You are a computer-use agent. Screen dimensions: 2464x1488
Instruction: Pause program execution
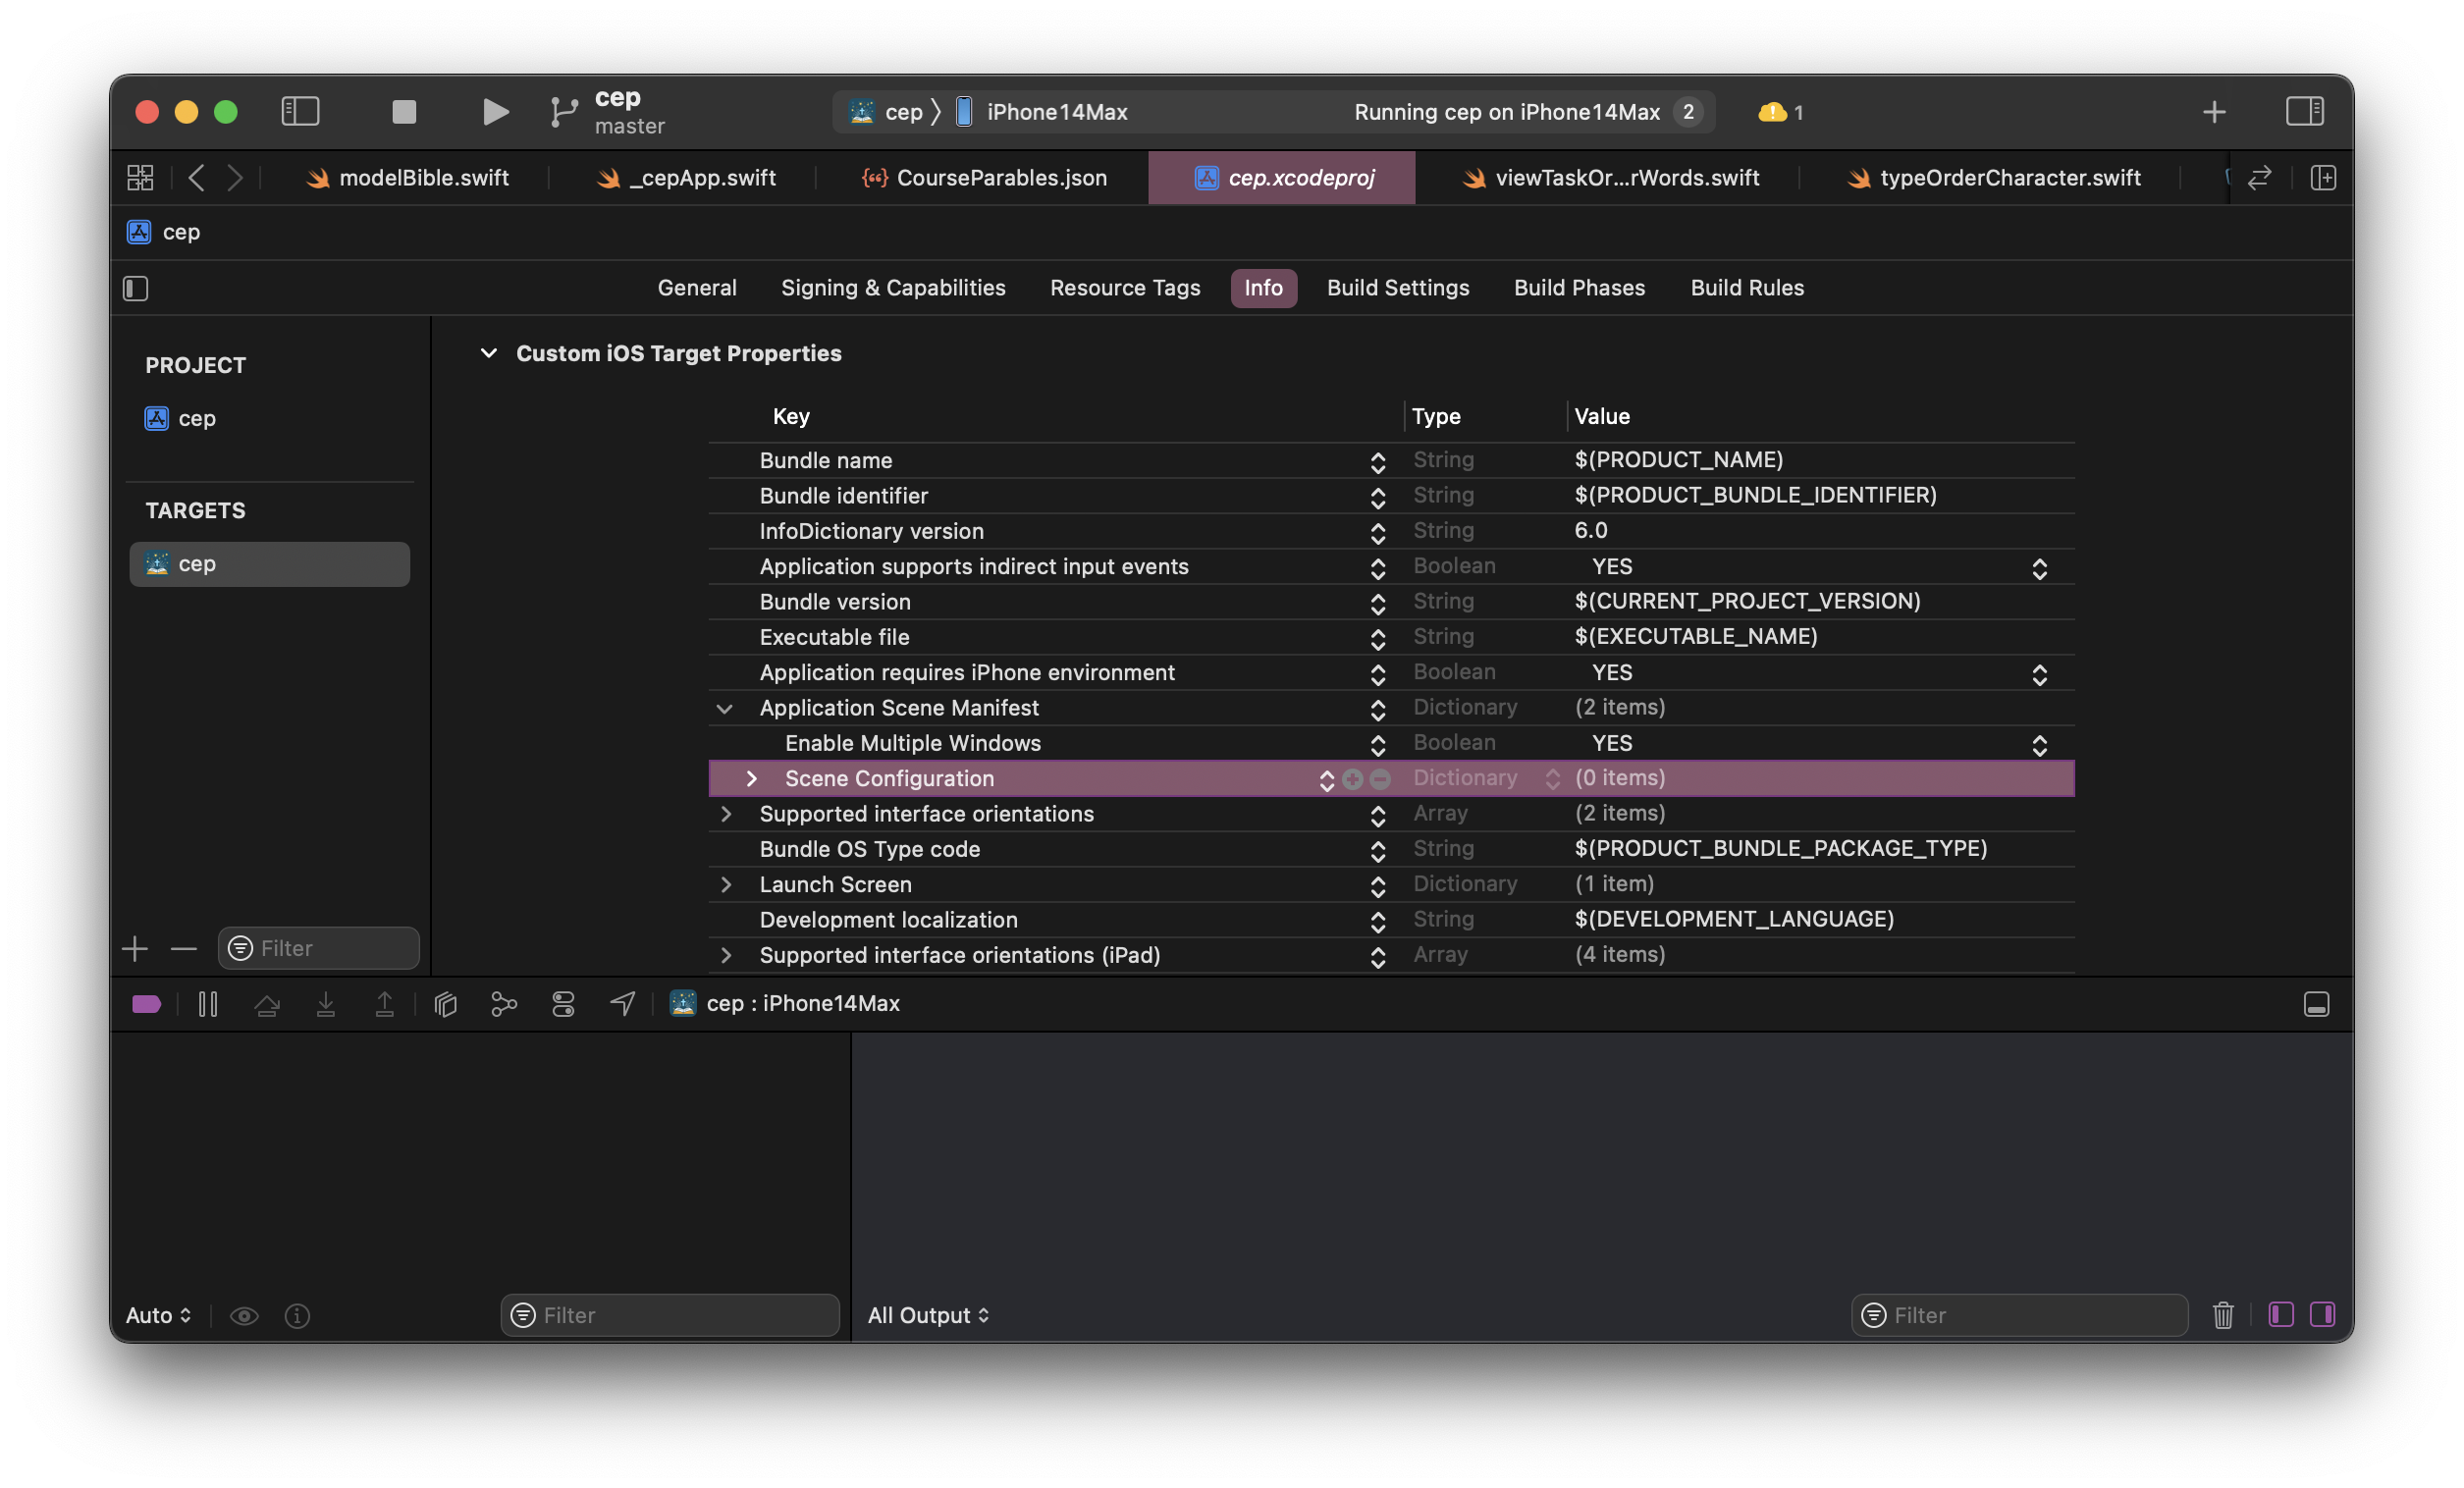pos(208,1004)
